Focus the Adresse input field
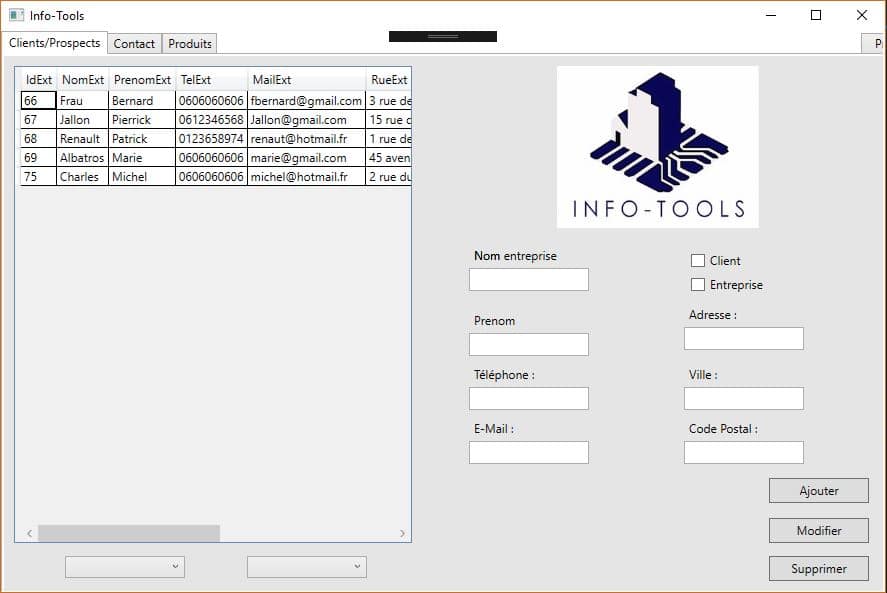The height and width of the screenshot is (593, 887). 743,338
